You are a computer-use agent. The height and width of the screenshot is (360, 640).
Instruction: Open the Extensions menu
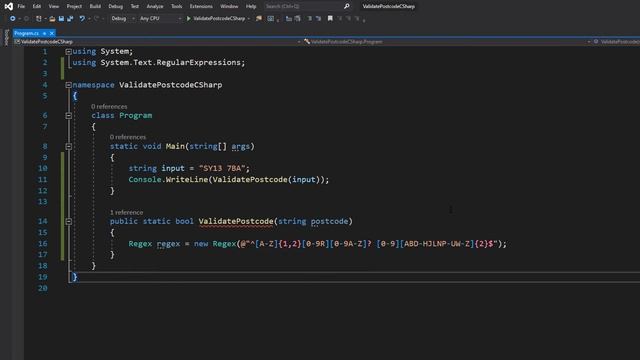201,6
